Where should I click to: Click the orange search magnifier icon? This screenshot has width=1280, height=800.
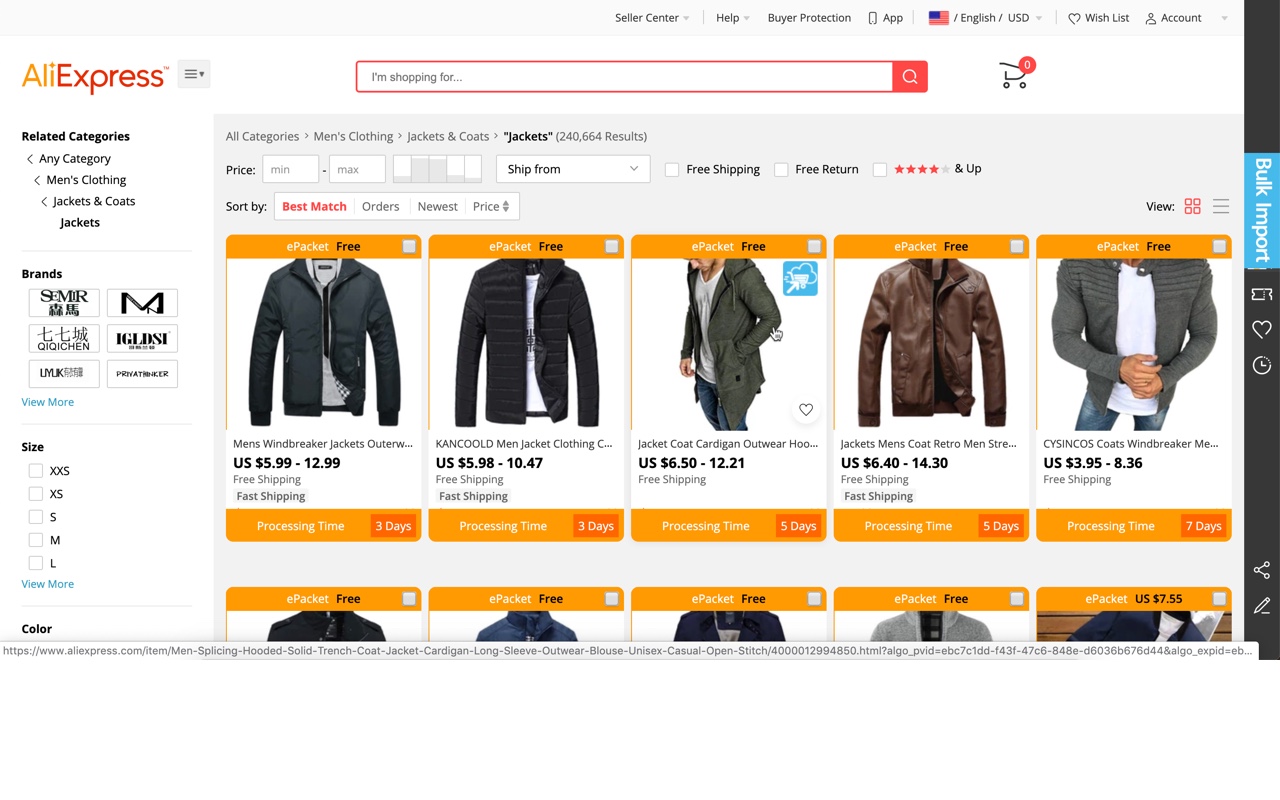909,76
